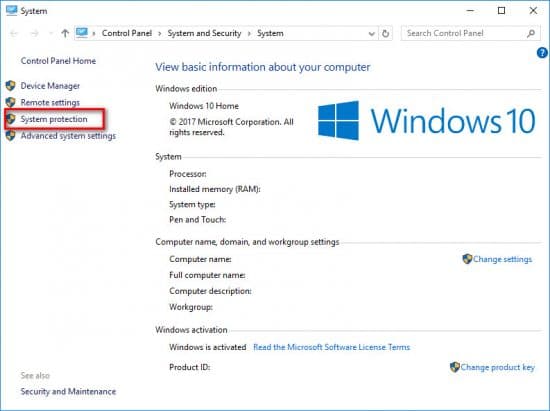Click 'Windows is activated' text

(208, 347)
